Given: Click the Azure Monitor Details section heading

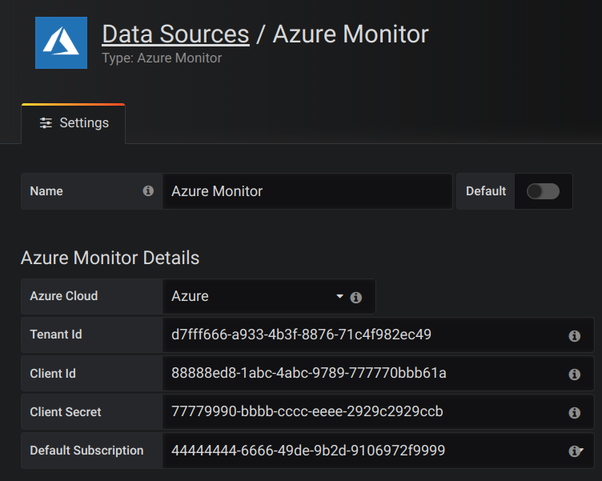Looking at the screenshot, I should 110,258.
